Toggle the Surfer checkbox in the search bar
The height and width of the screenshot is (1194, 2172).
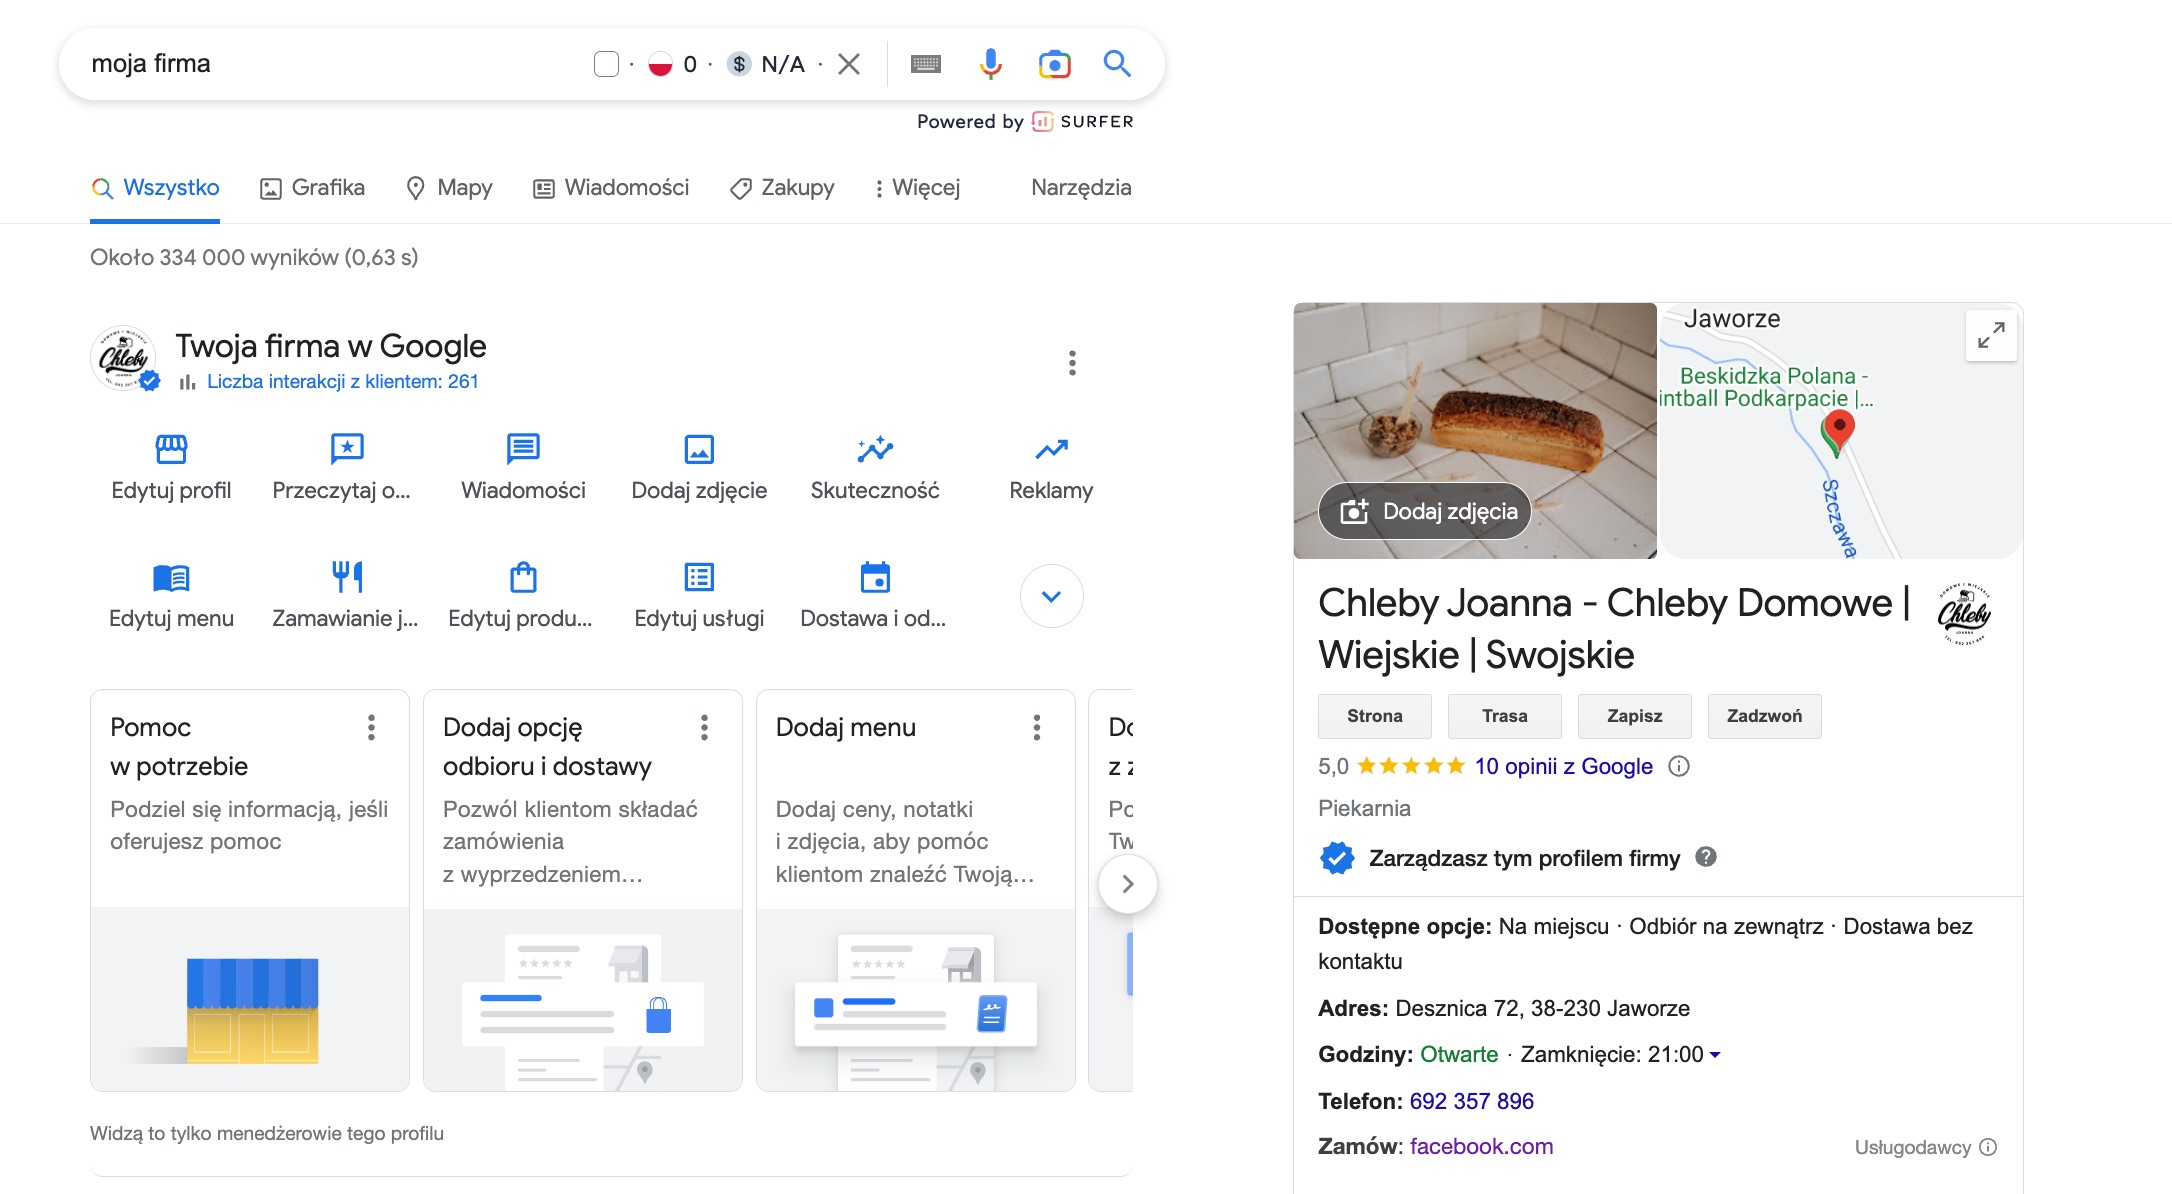pyautogui.click(x=605, y=62)
